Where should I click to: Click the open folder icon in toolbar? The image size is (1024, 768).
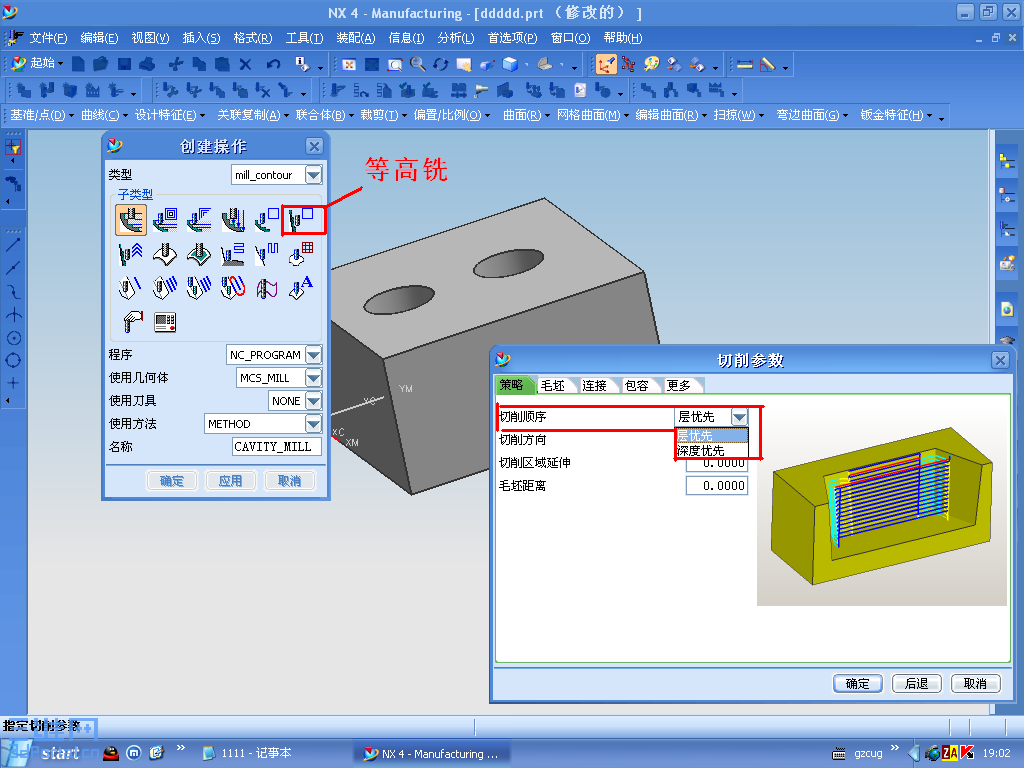point(100,64)
